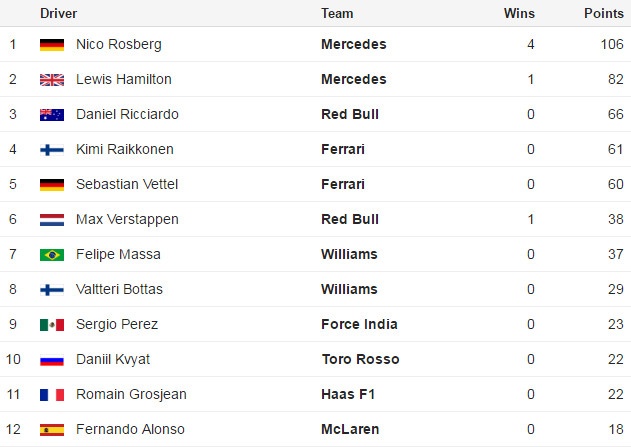Sort standings by Points column header
Viewport: 631px width, 447px height.
point(604,14)
